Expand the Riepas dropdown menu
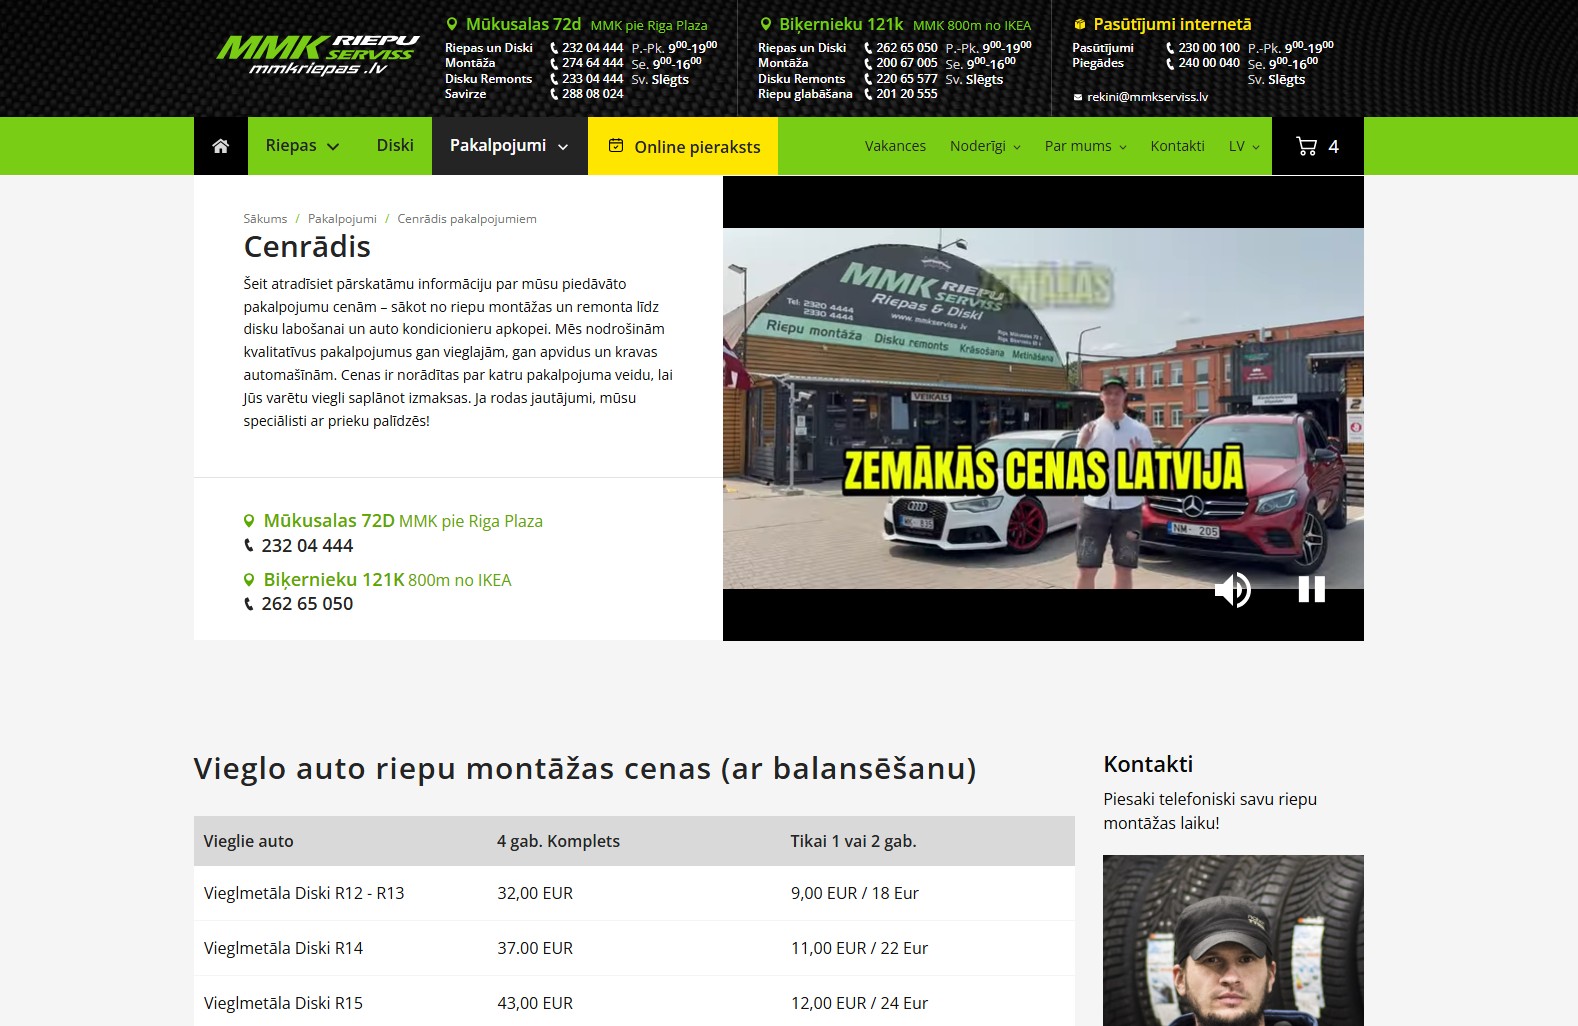 click(x=302, y=146)
